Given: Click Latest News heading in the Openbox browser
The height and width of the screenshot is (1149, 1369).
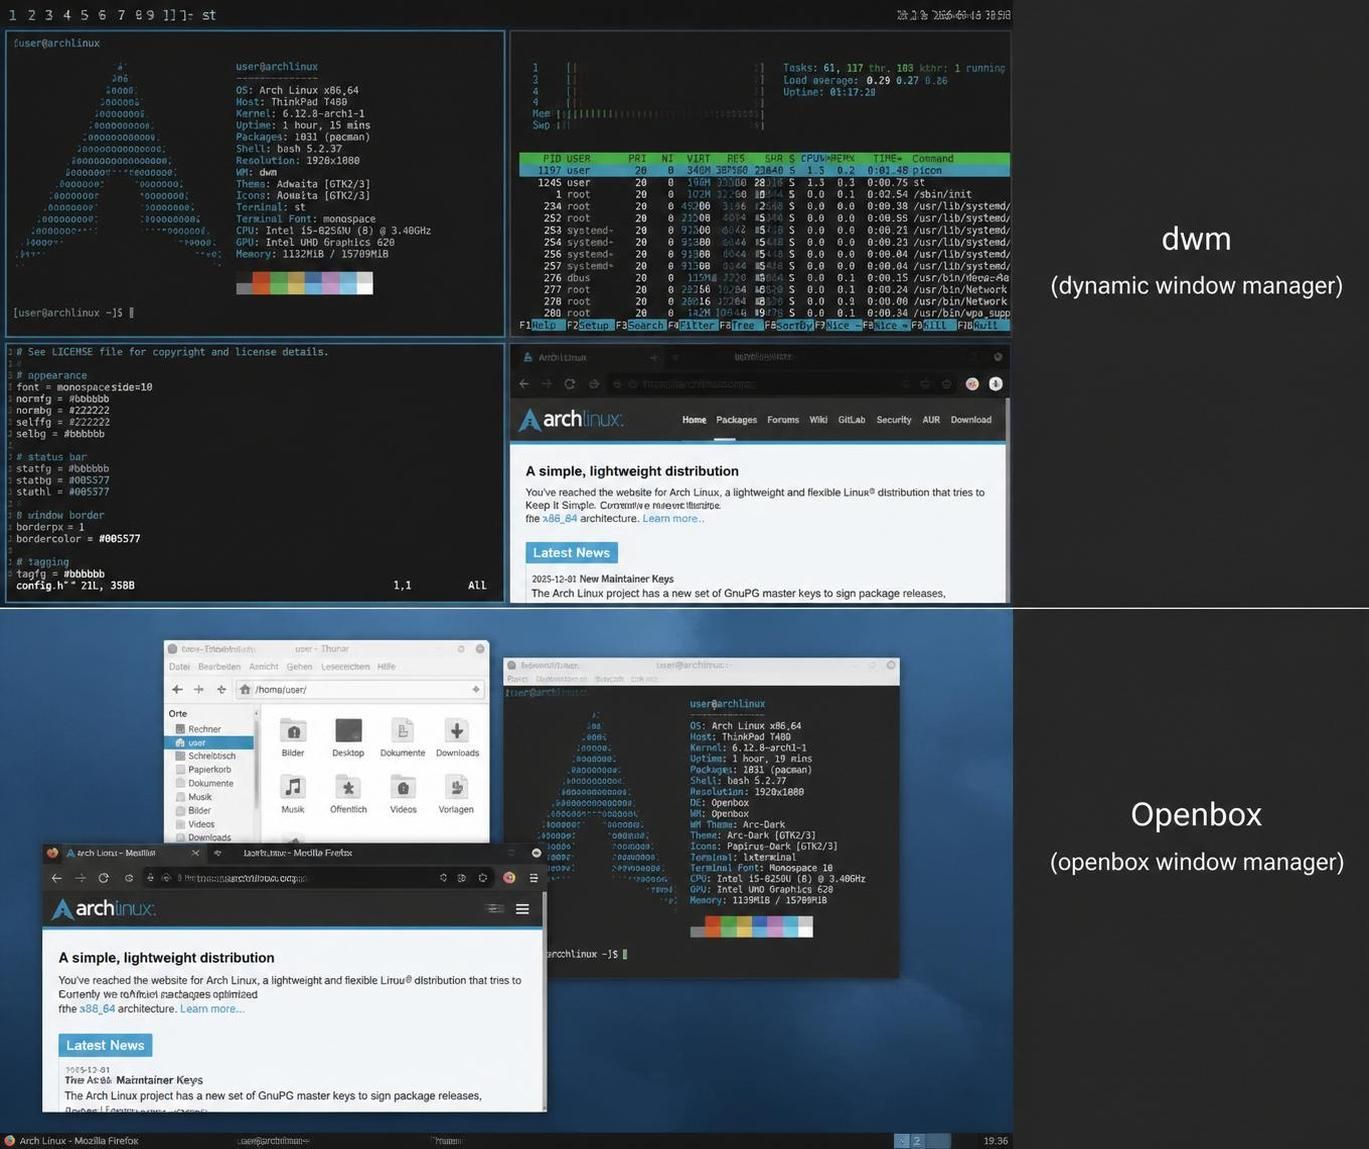Looking at the screenshot, I should click(105, 1045).
